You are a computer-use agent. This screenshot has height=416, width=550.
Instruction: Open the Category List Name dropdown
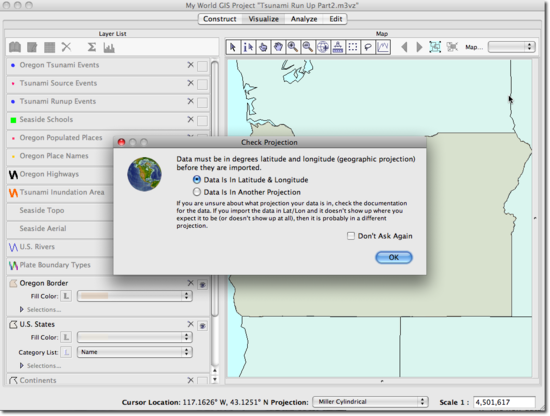point(135,352)
